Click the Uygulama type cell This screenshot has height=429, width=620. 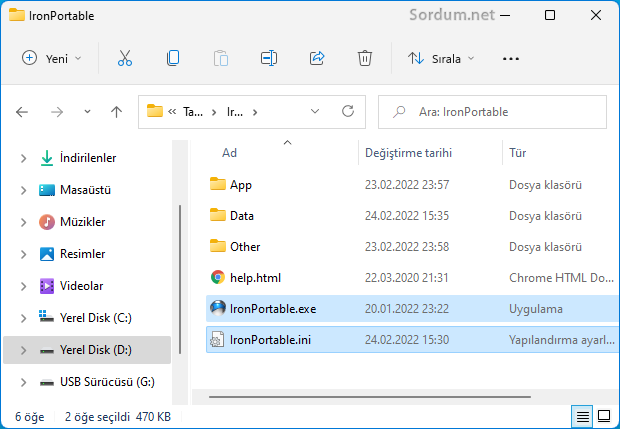[535, 309]
